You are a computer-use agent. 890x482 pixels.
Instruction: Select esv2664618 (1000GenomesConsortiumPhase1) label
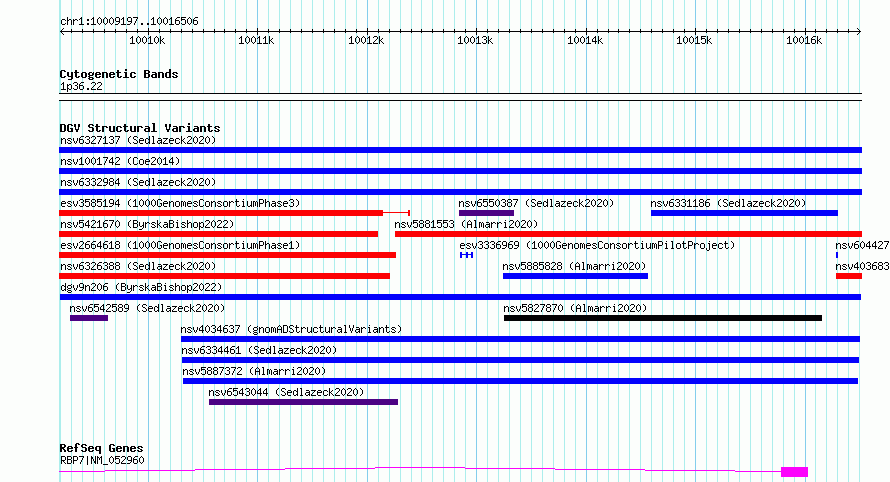click(x=180, y=245)
